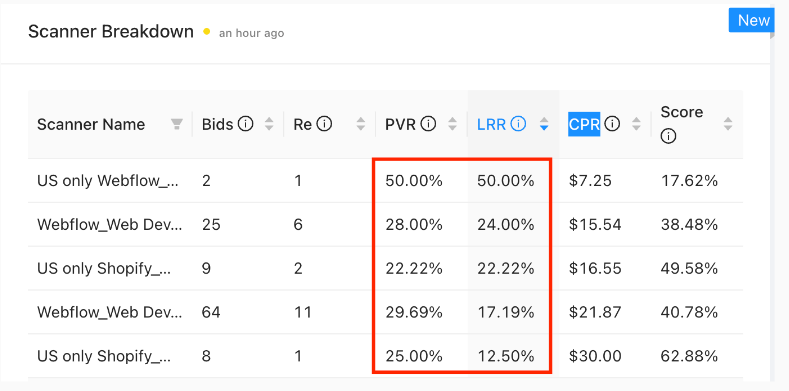The width and height of the screenshot is (789, 391).
Task: Click the 40.78% score value
Action: (x=689, y=312)
